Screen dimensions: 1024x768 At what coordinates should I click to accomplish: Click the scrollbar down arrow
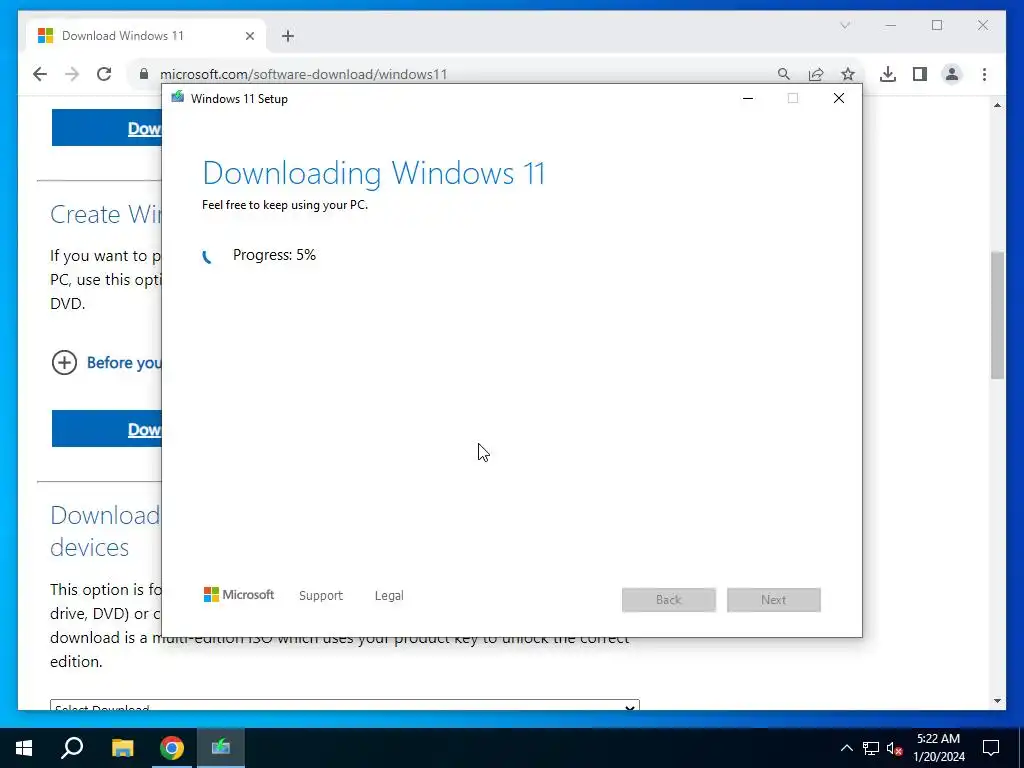pyautogui.click(x=997, y=701)
